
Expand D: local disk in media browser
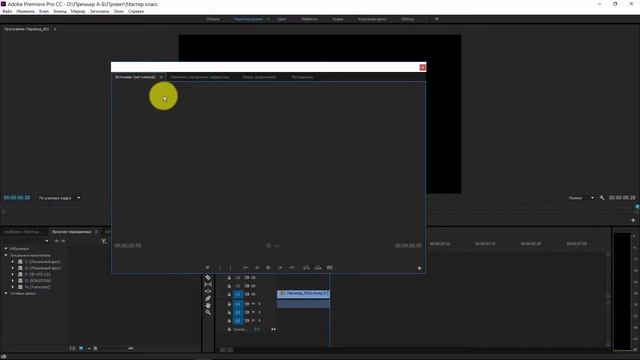13,268
